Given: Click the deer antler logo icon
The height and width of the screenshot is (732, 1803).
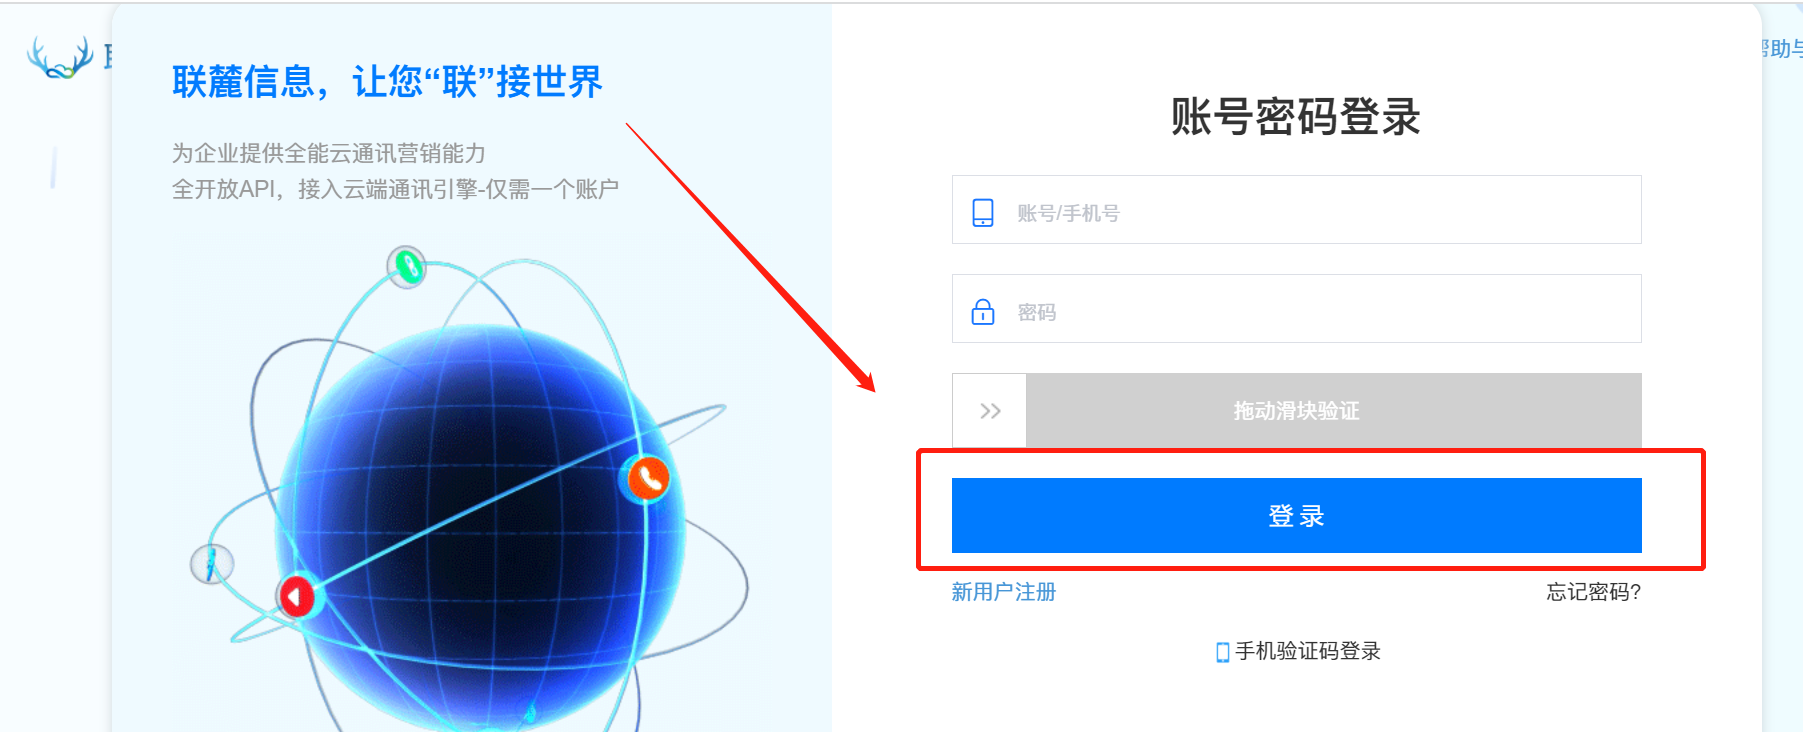Looking at the screenshot, I should [60, 58].
